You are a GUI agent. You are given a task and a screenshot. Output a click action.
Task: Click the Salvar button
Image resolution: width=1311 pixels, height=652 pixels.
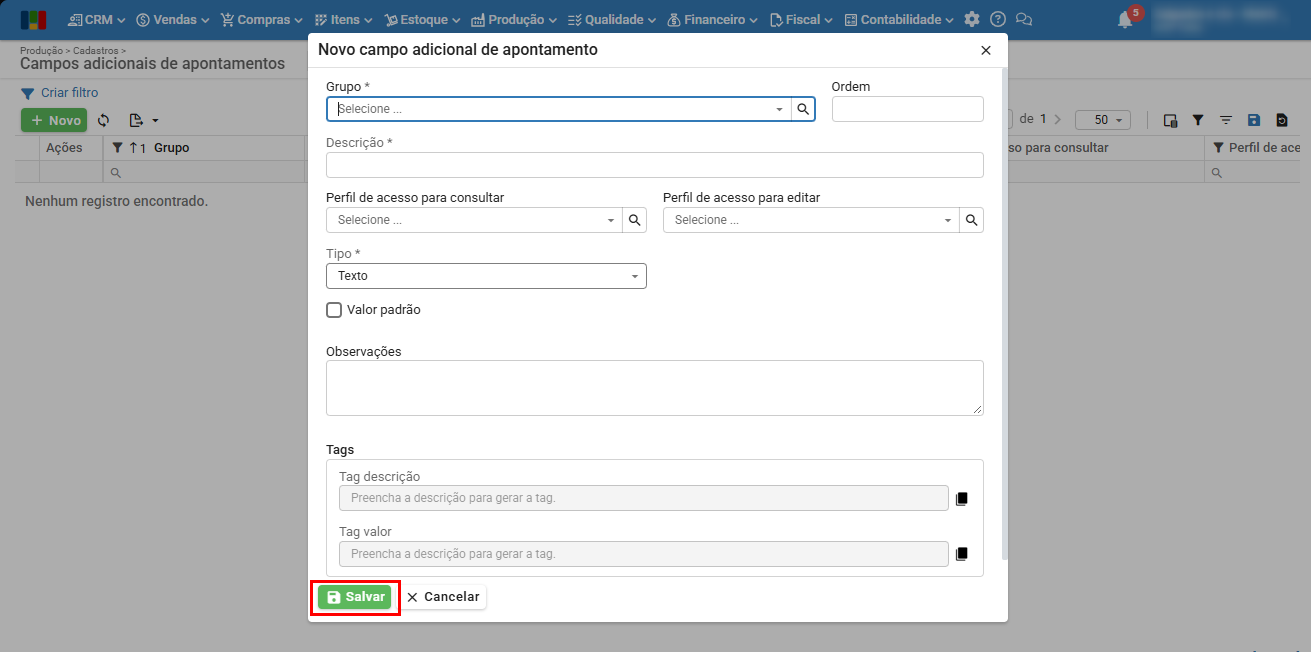355,597
